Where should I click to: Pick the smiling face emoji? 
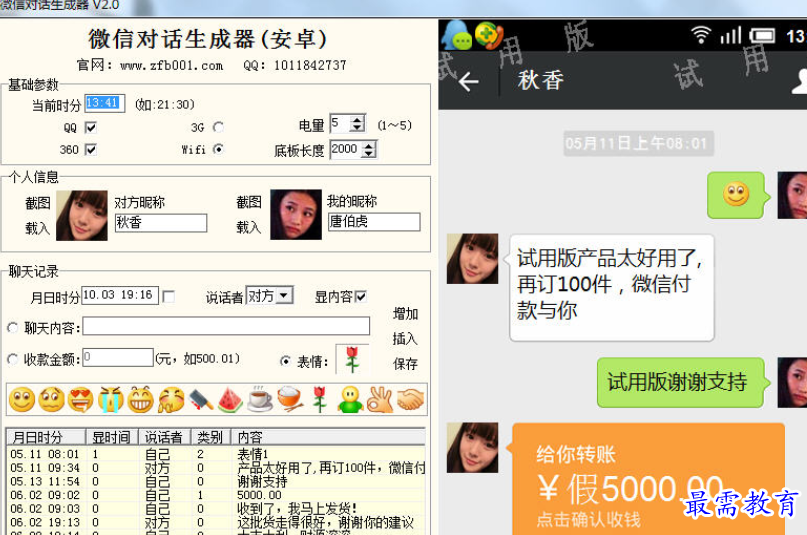click(x=22, y=400)
